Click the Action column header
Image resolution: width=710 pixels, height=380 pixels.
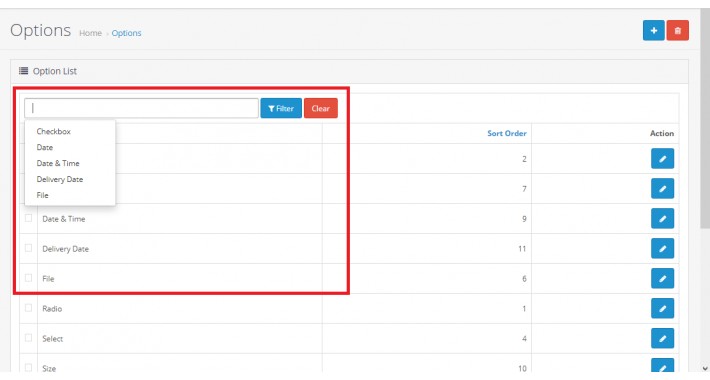[x=662, y=133]
